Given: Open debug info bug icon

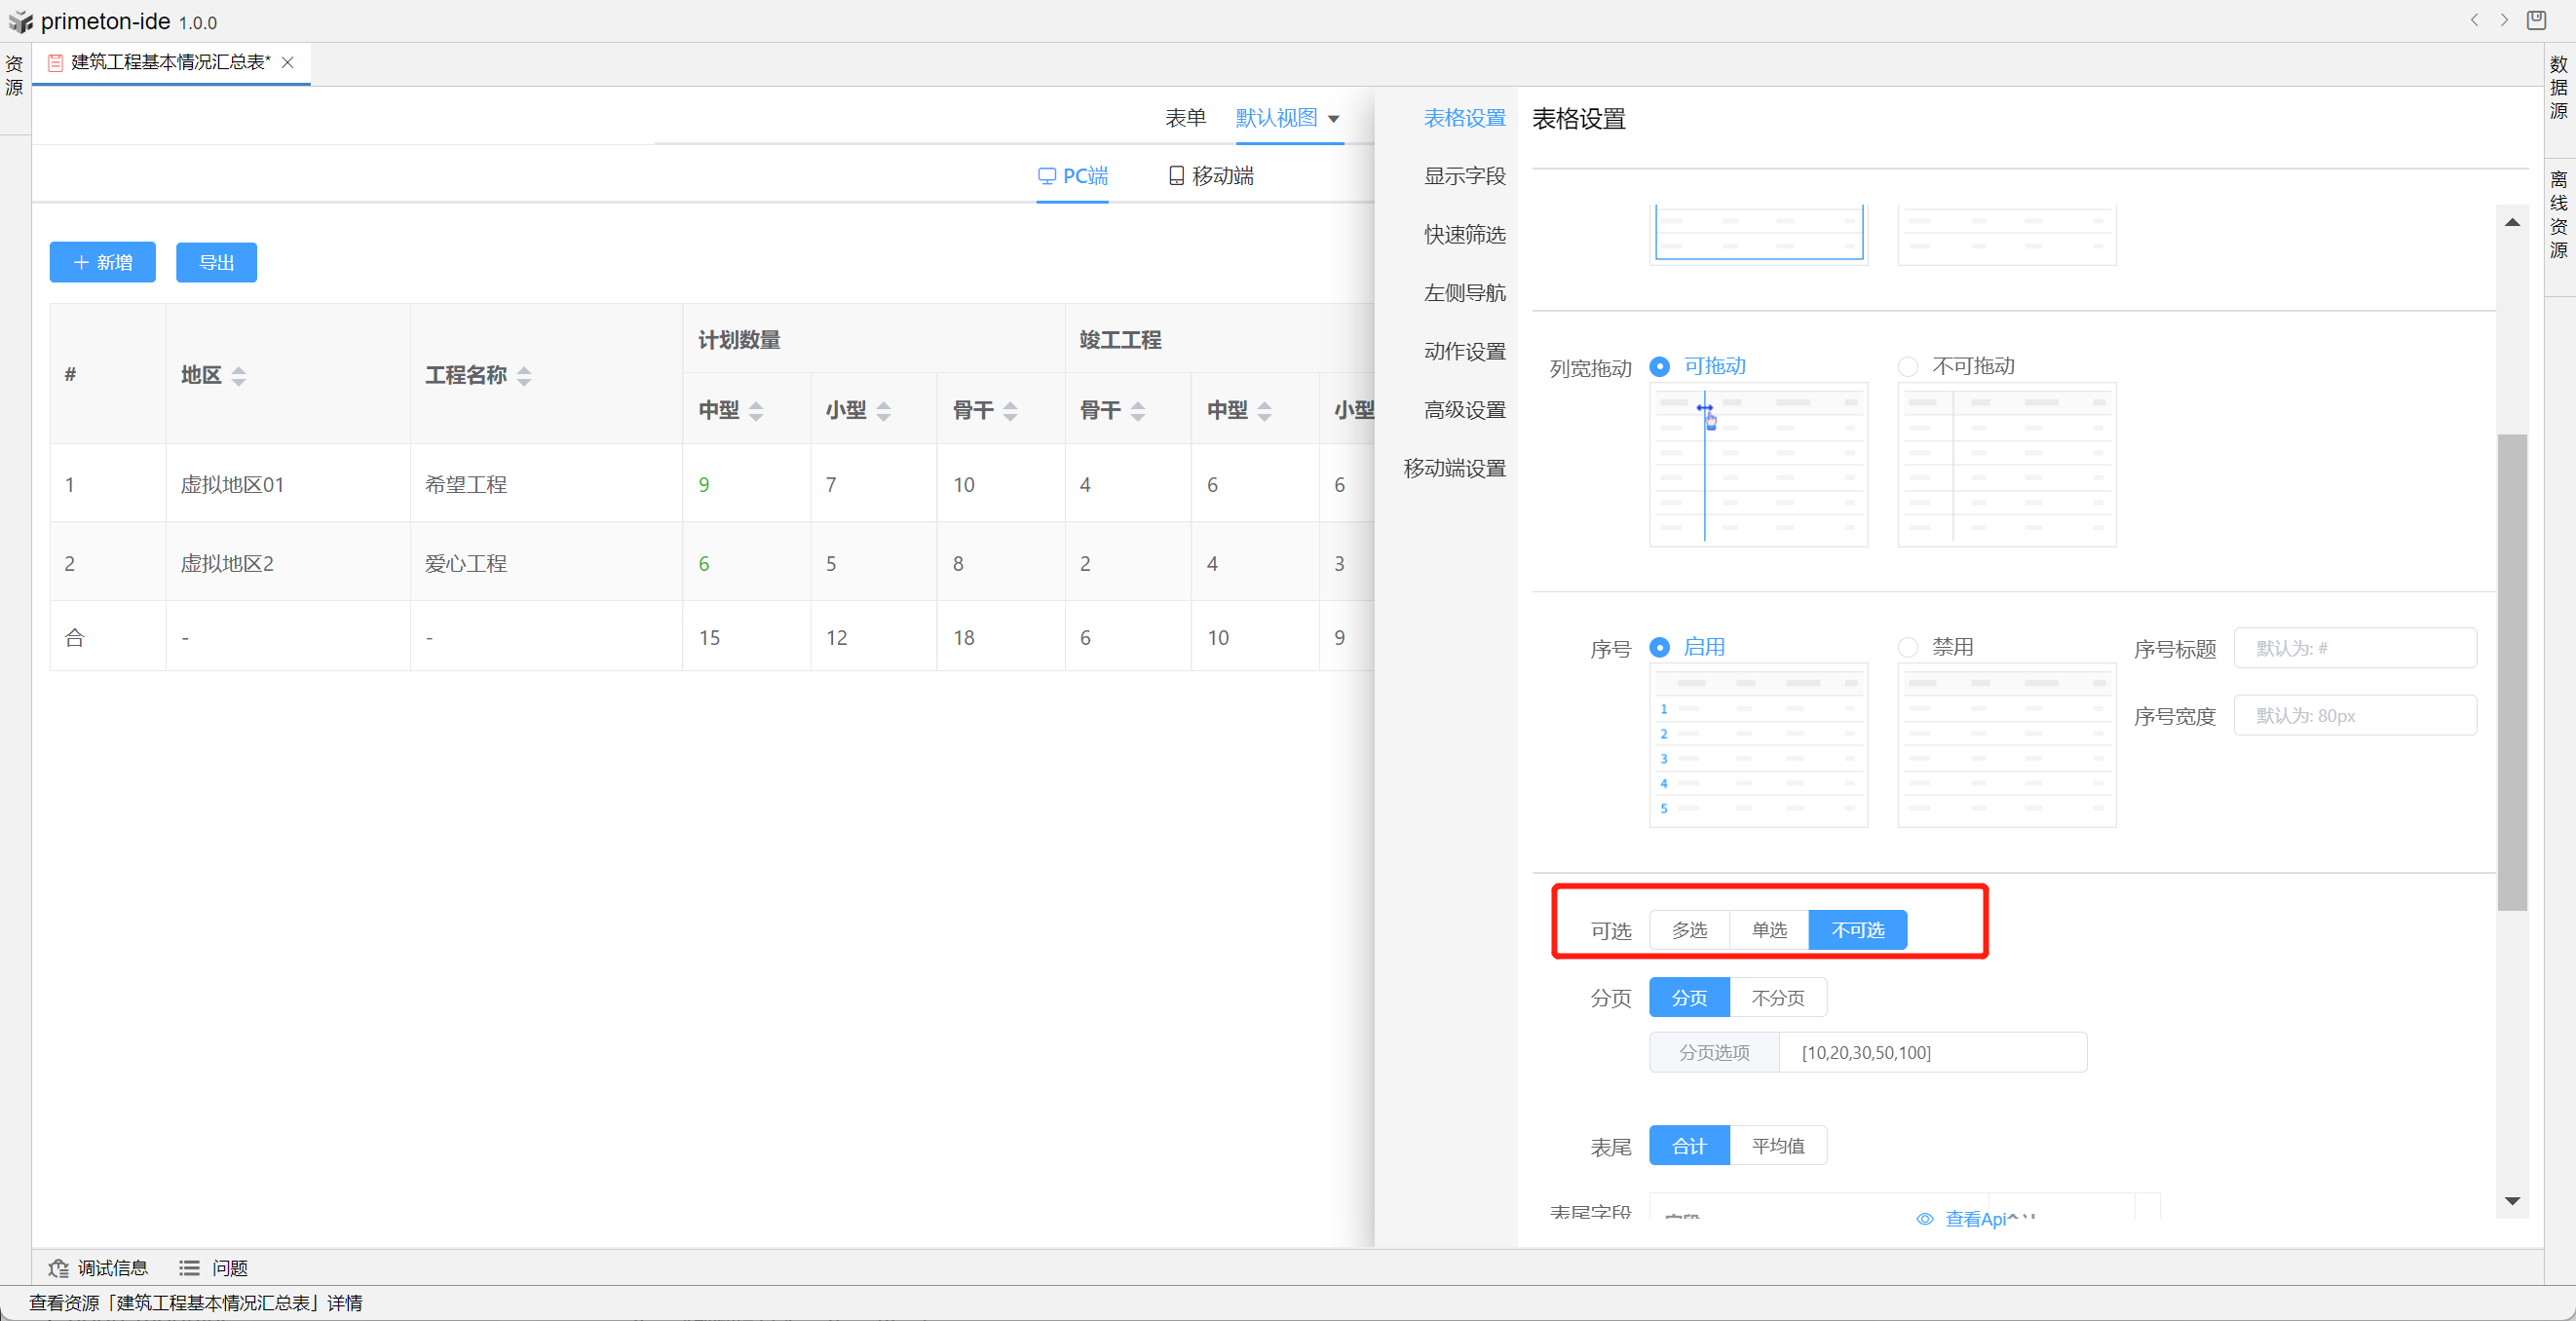Looking at the screenshot, I should click(x=59, y=1268).
